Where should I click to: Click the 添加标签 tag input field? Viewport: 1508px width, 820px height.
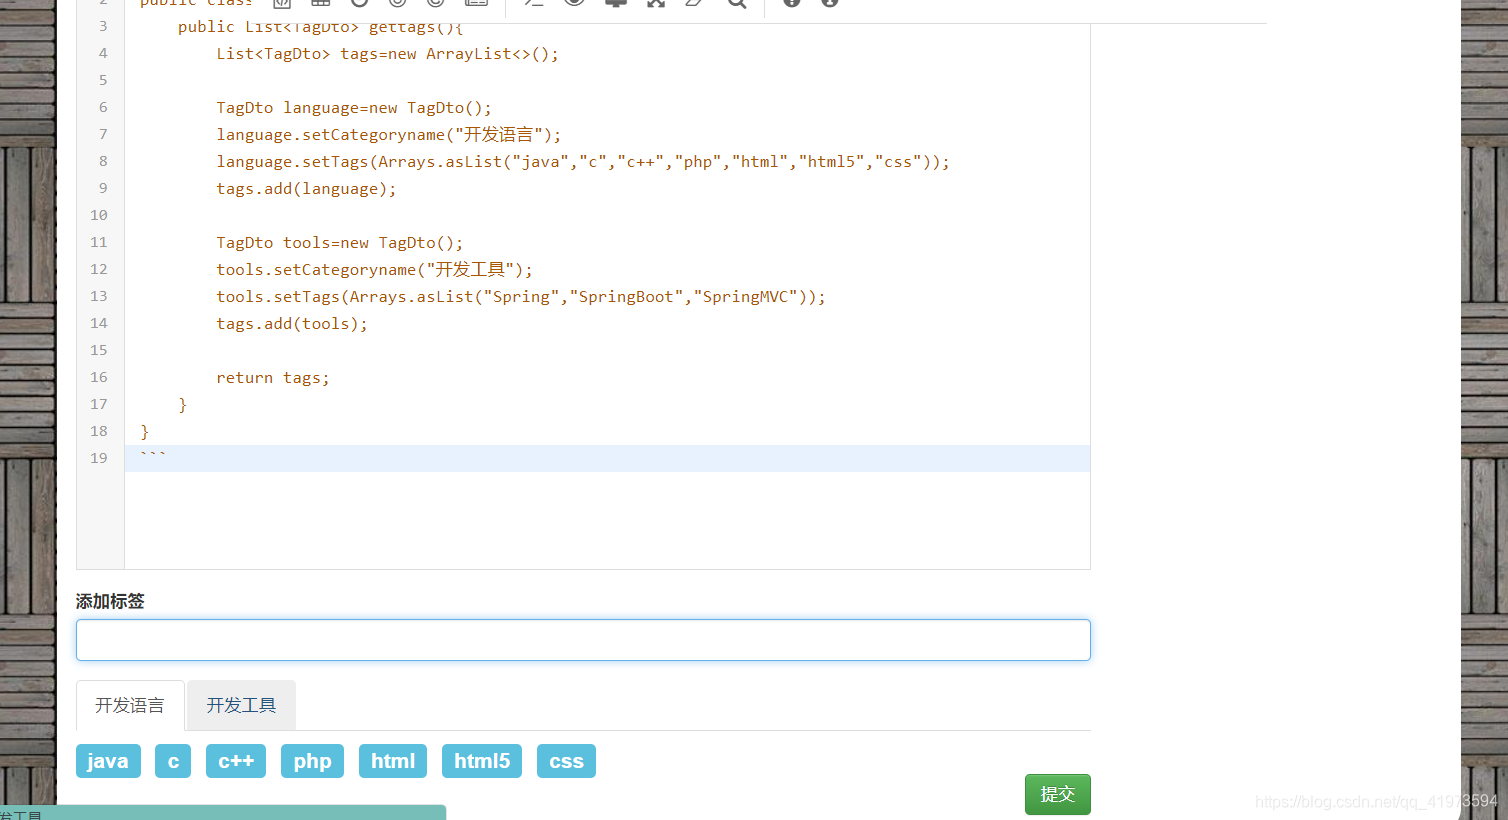tap(583, 640)
